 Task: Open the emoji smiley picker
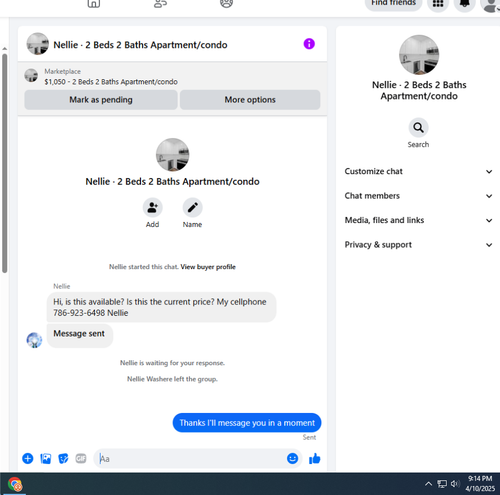pyautogui.click(x=292, y=459)
